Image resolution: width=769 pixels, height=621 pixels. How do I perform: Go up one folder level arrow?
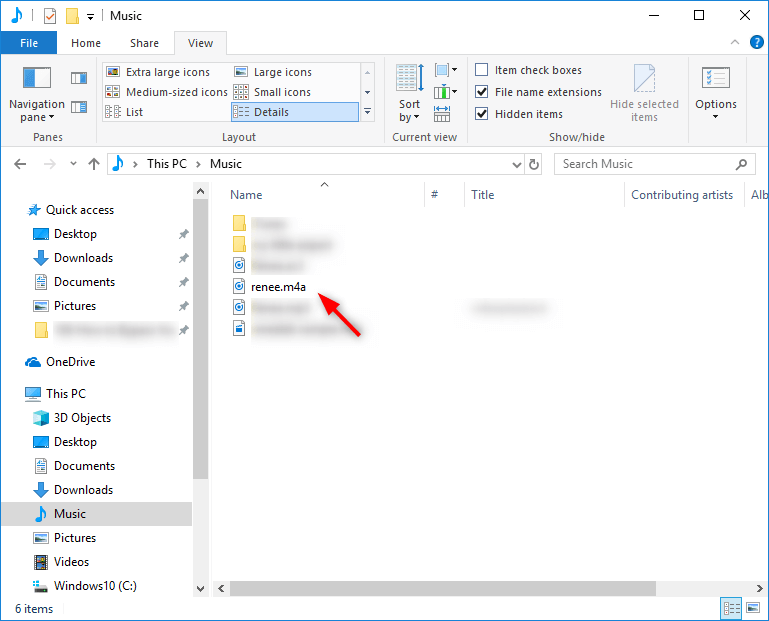(94, 164)
